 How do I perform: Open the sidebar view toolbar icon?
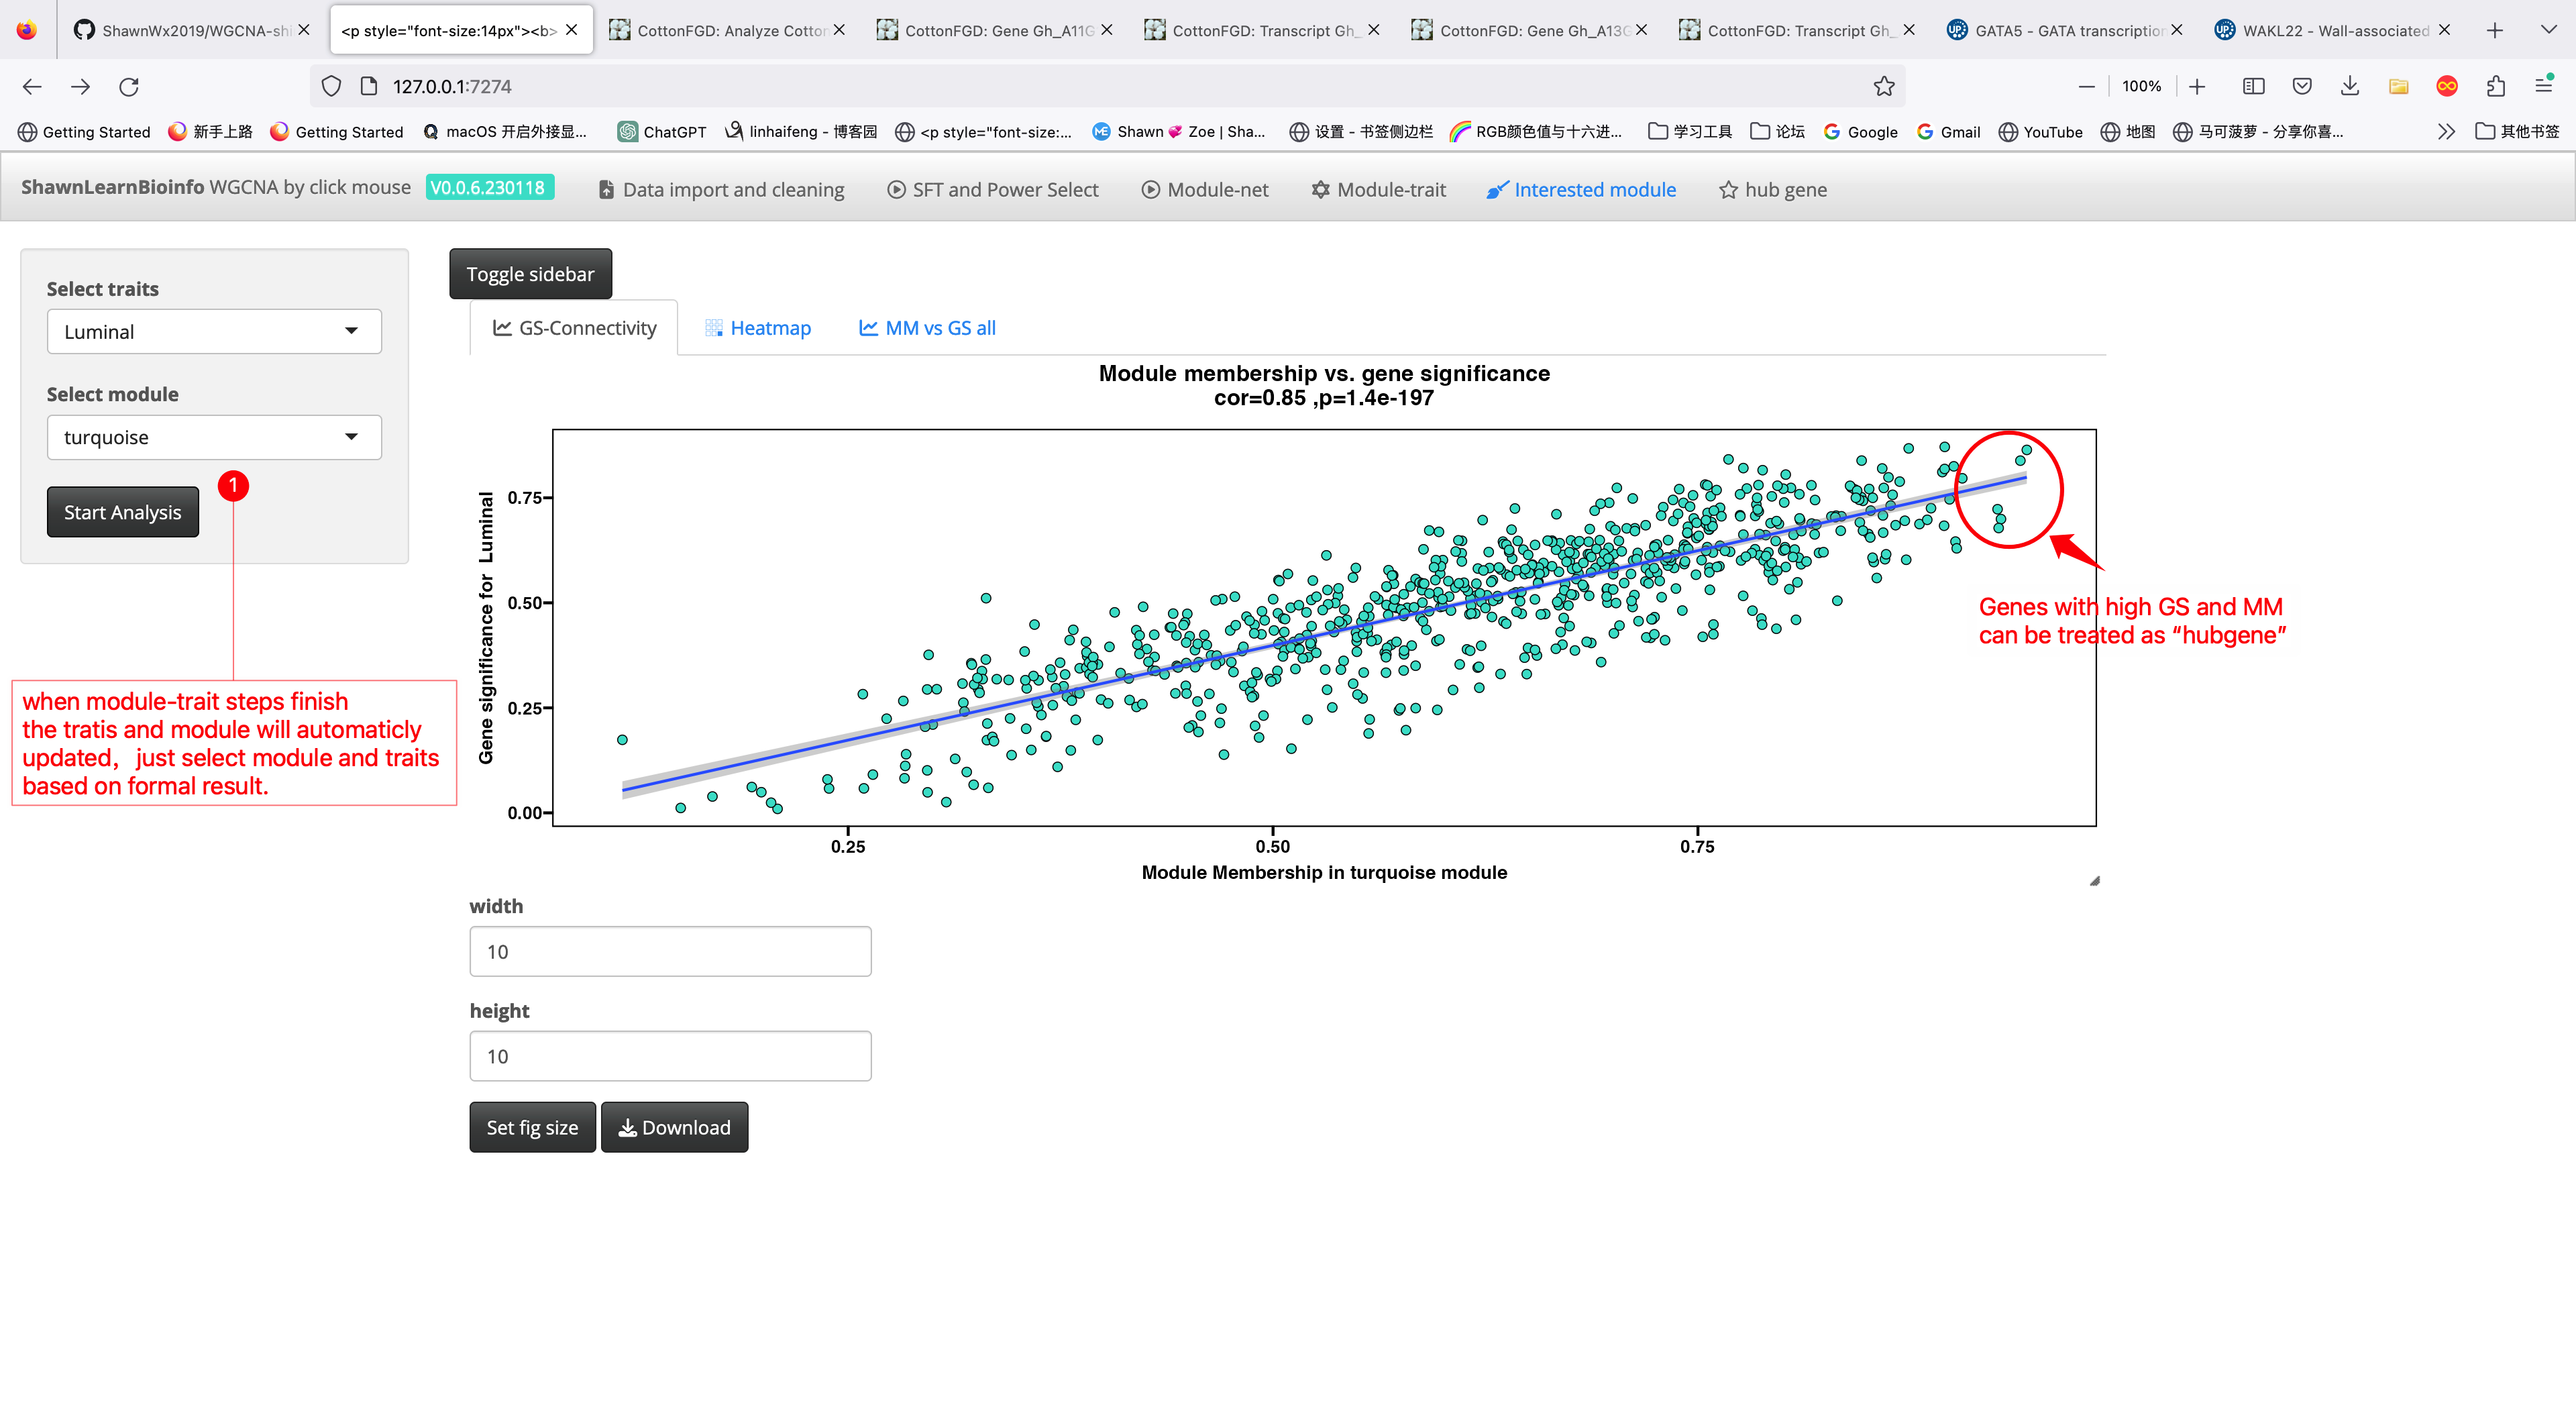(2254, 87)
